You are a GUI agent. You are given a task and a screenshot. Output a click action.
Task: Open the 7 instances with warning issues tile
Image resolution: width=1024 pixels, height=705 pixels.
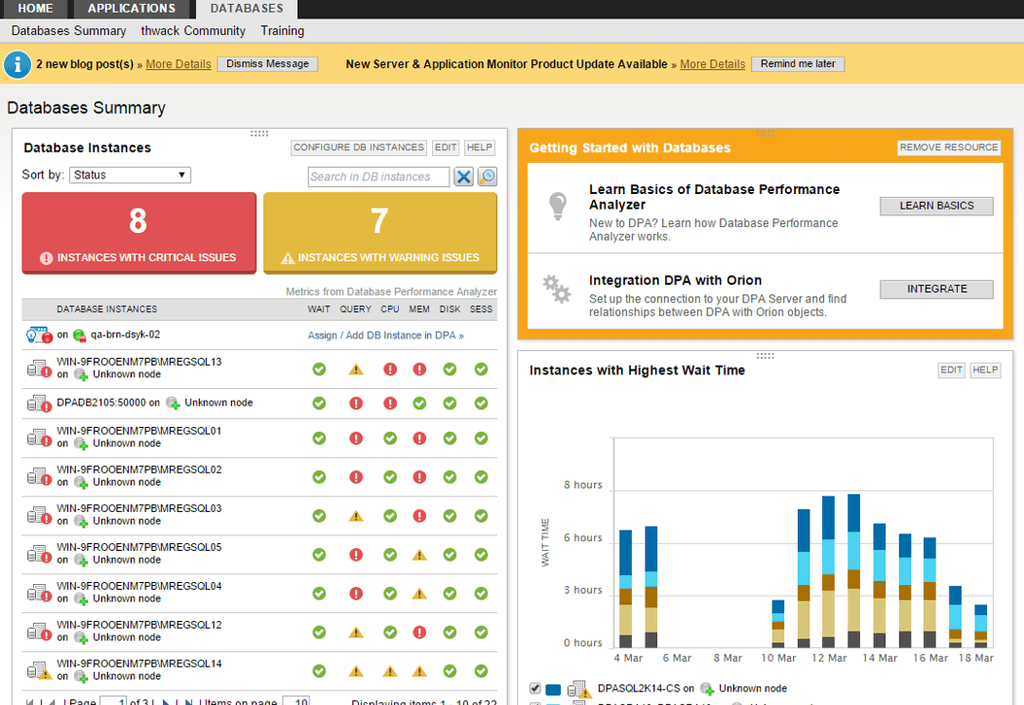[x=380, y=233]
